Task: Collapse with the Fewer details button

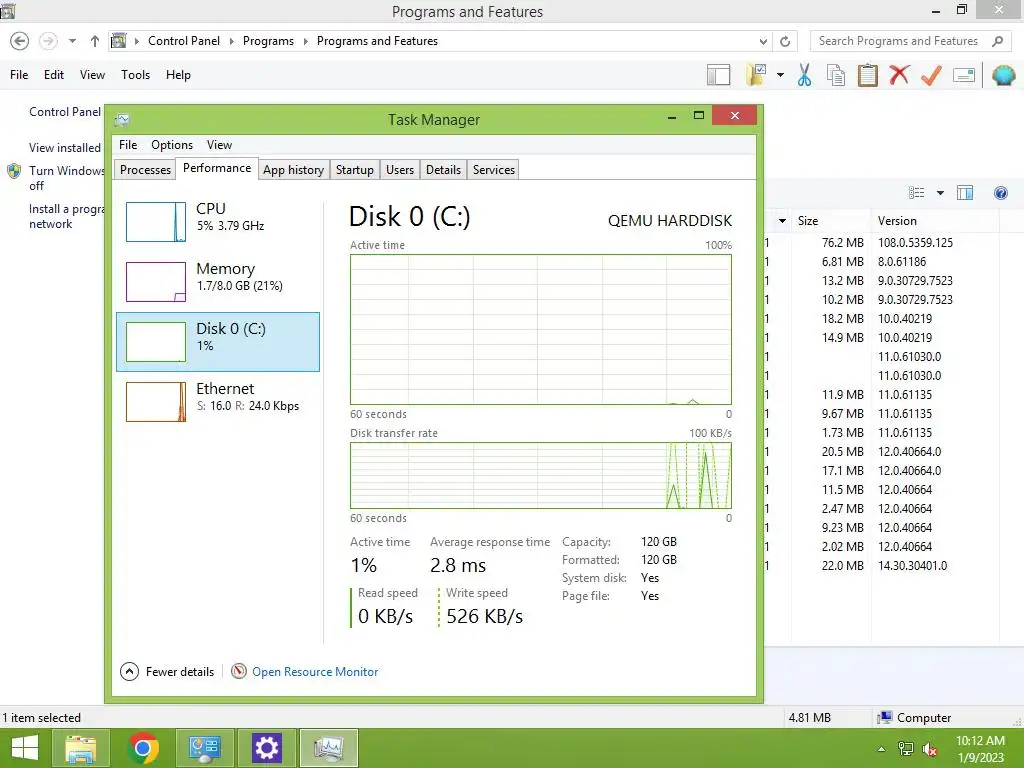Action: click(167, 671)
